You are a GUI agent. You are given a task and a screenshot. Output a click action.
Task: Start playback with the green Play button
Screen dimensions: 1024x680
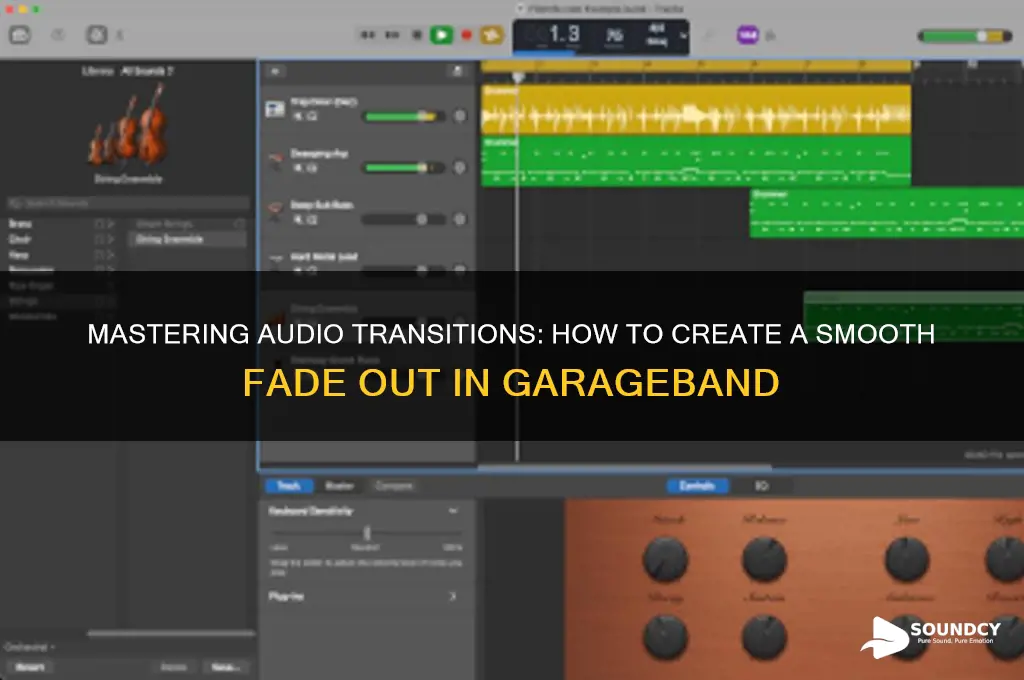[x=441, y=35]
